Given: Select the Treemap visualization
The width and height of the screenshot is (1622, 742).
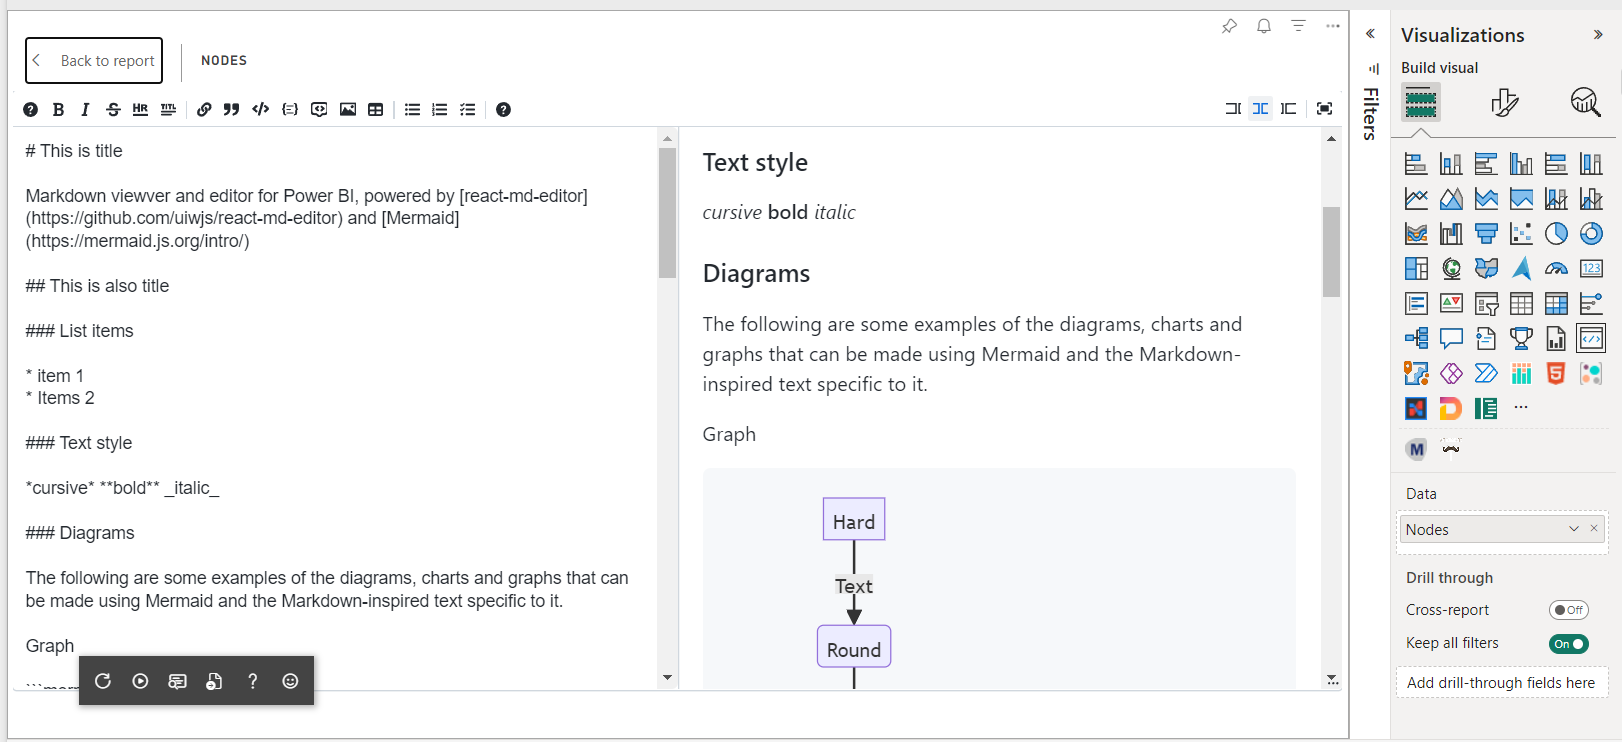Looking at the screenshot, I should 1416,268.
